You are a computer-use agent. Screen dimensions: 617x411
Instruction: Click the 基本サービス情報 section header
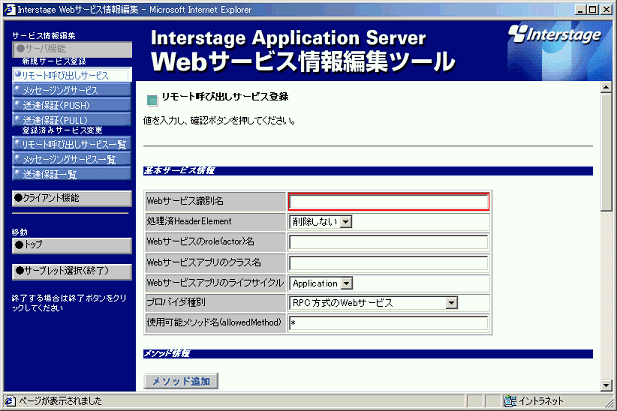point(368,170)
